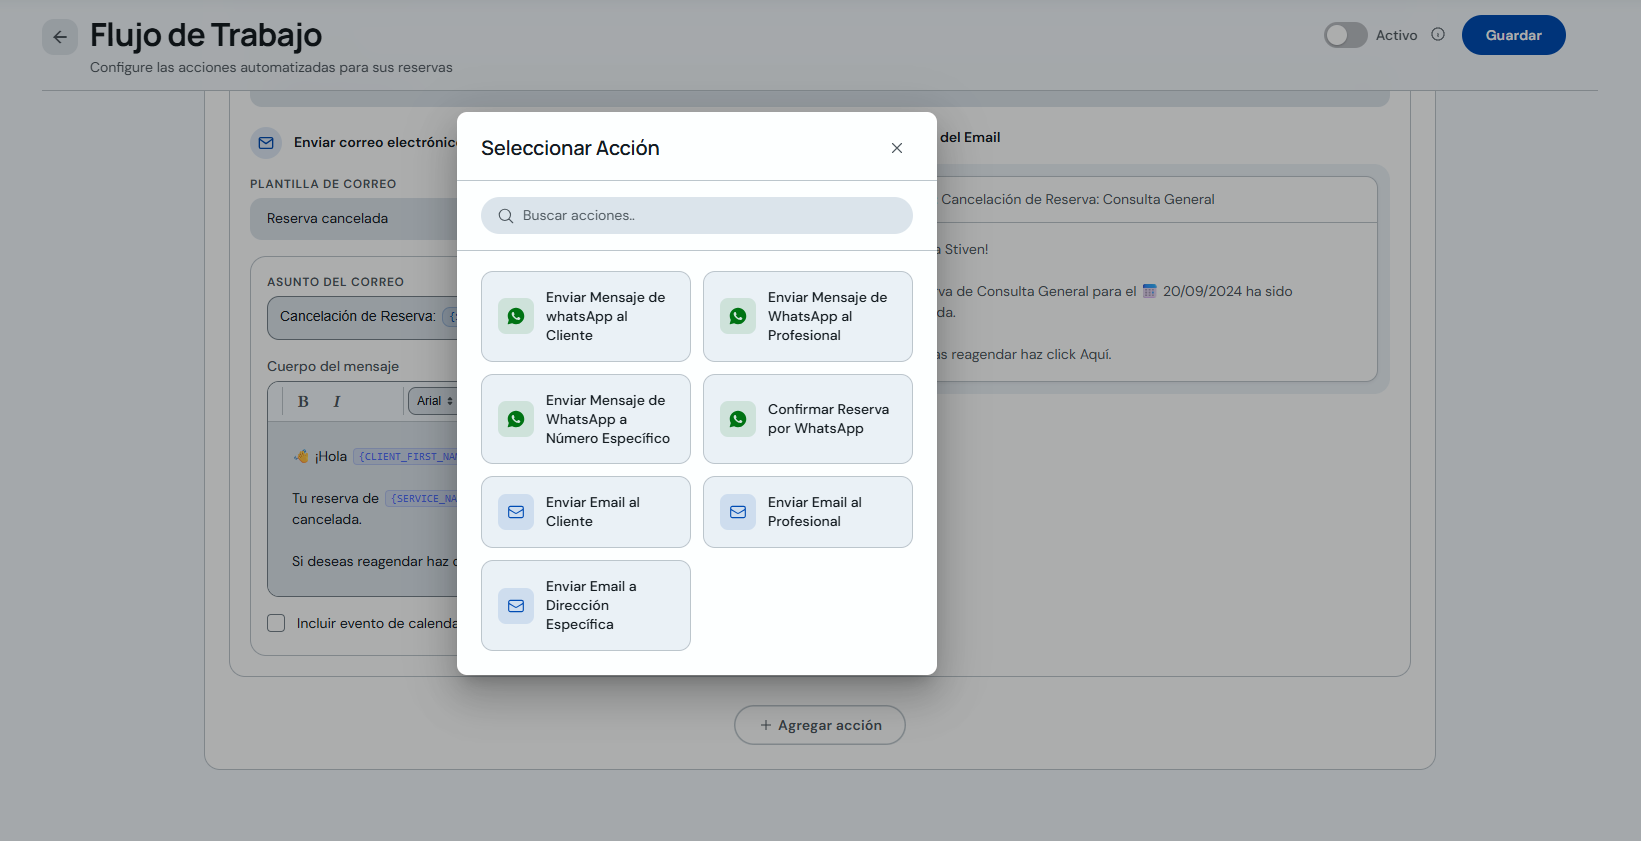Close the Seleccionar Acción dialog
The image size is (1641, 841).
pyautogui.click(x=897, y=148)
